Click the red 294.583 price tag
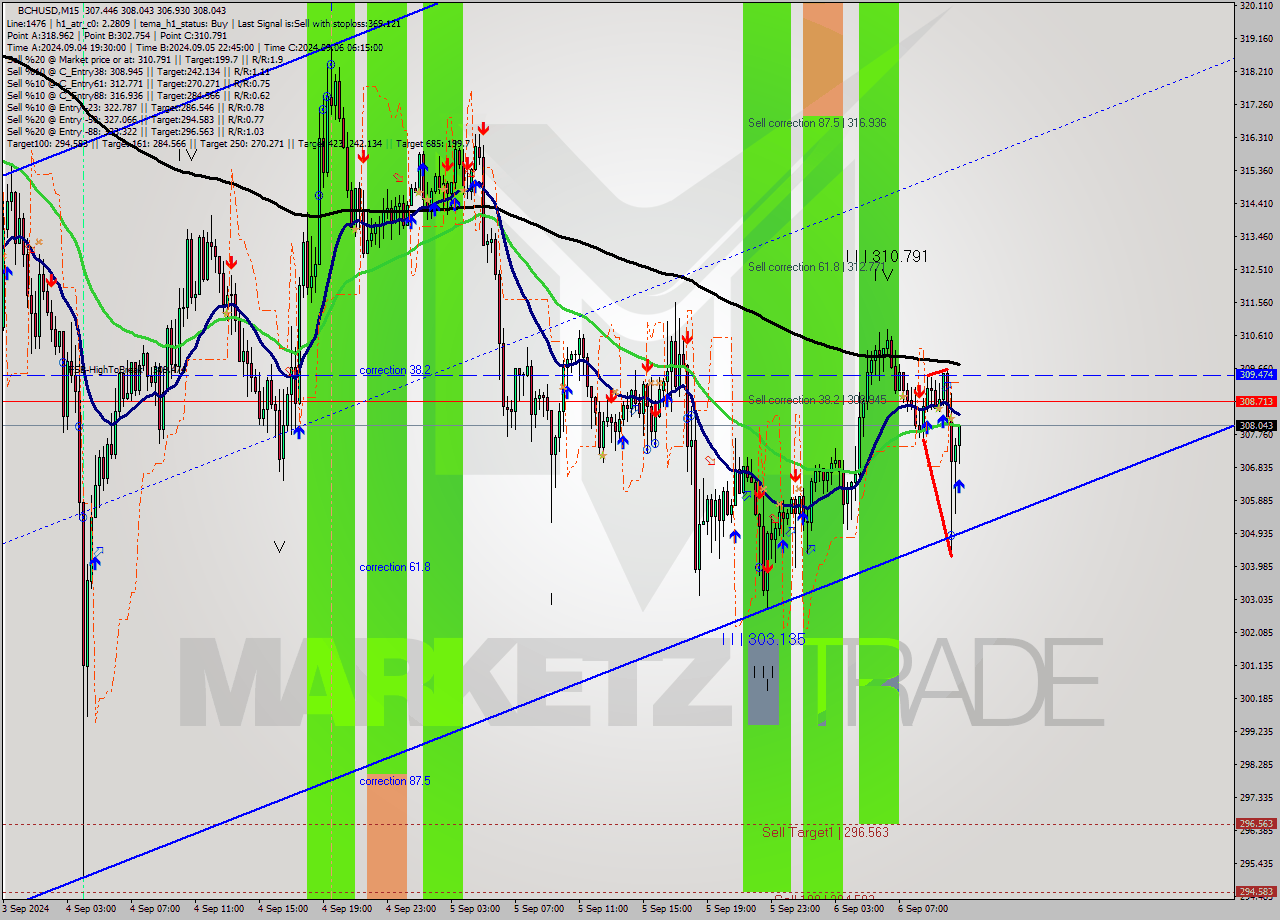This screenshot has height=920, width=1280. (x=1255, y=891)
